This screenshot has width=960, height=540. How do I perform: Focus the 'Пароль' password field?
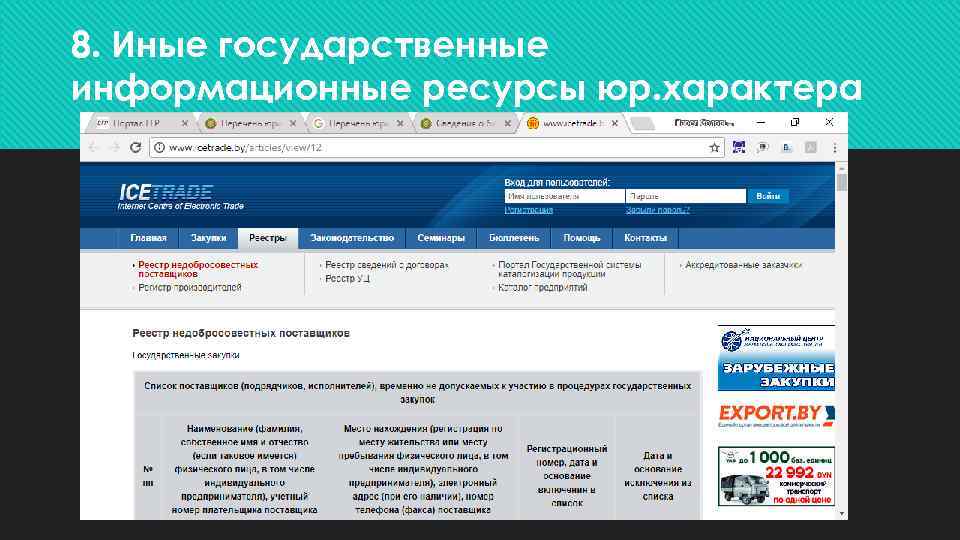coord(686,196)
